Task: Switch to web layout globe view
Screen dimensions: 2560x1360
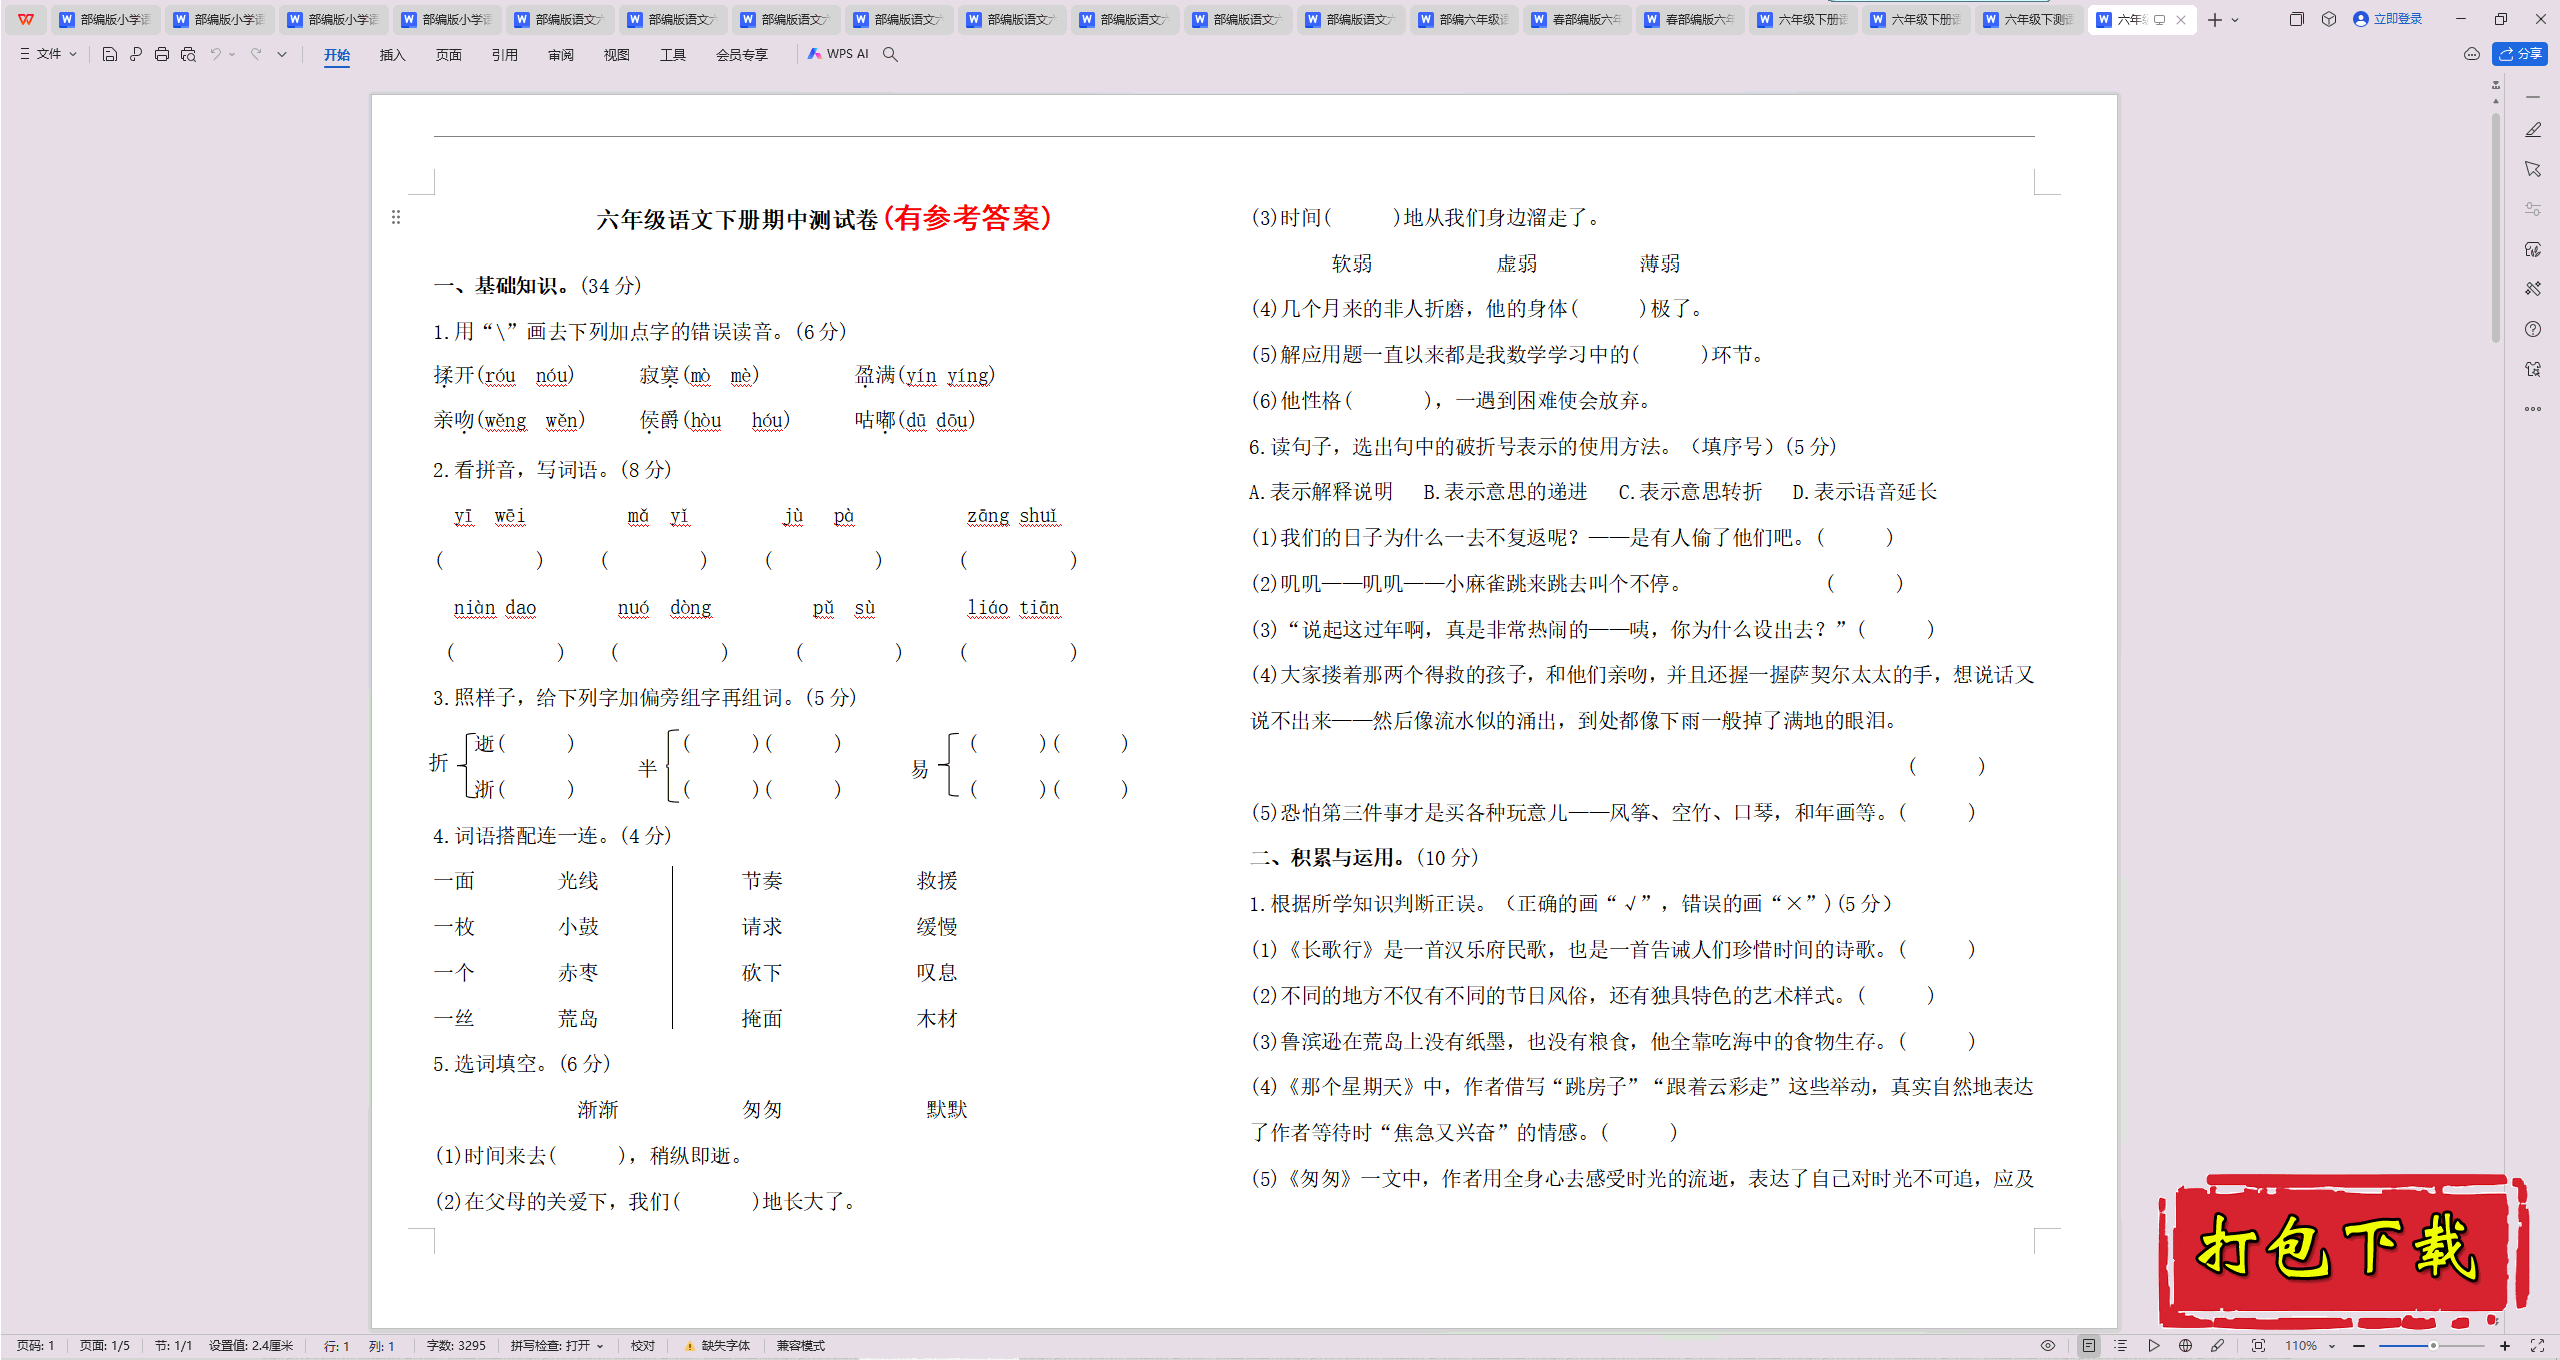Action: tap(2185, 1346)
